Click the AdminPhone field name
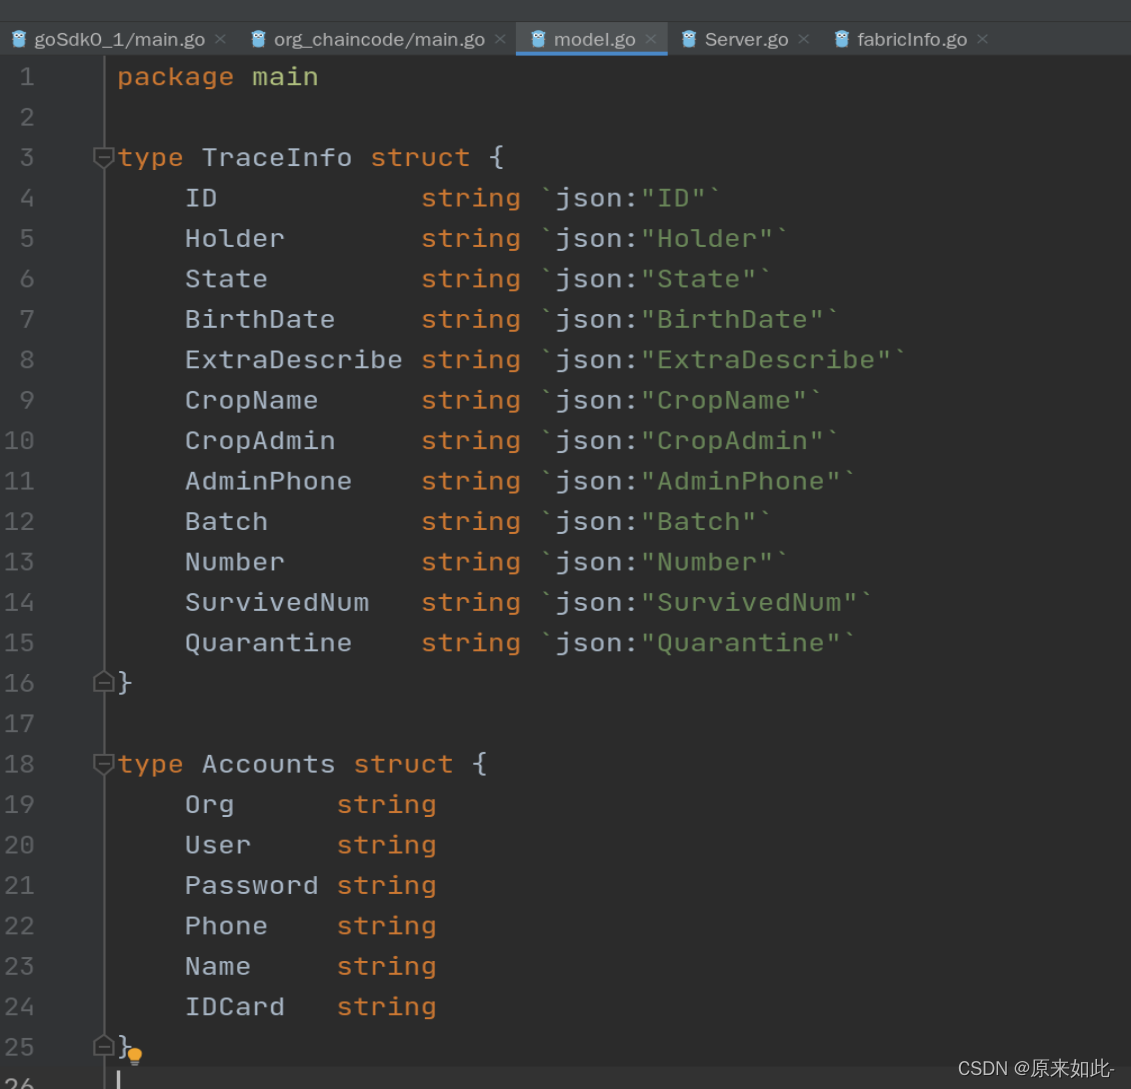This screenshot has width=1131, height=1089. pyautogui.click(x=268, y=481)
